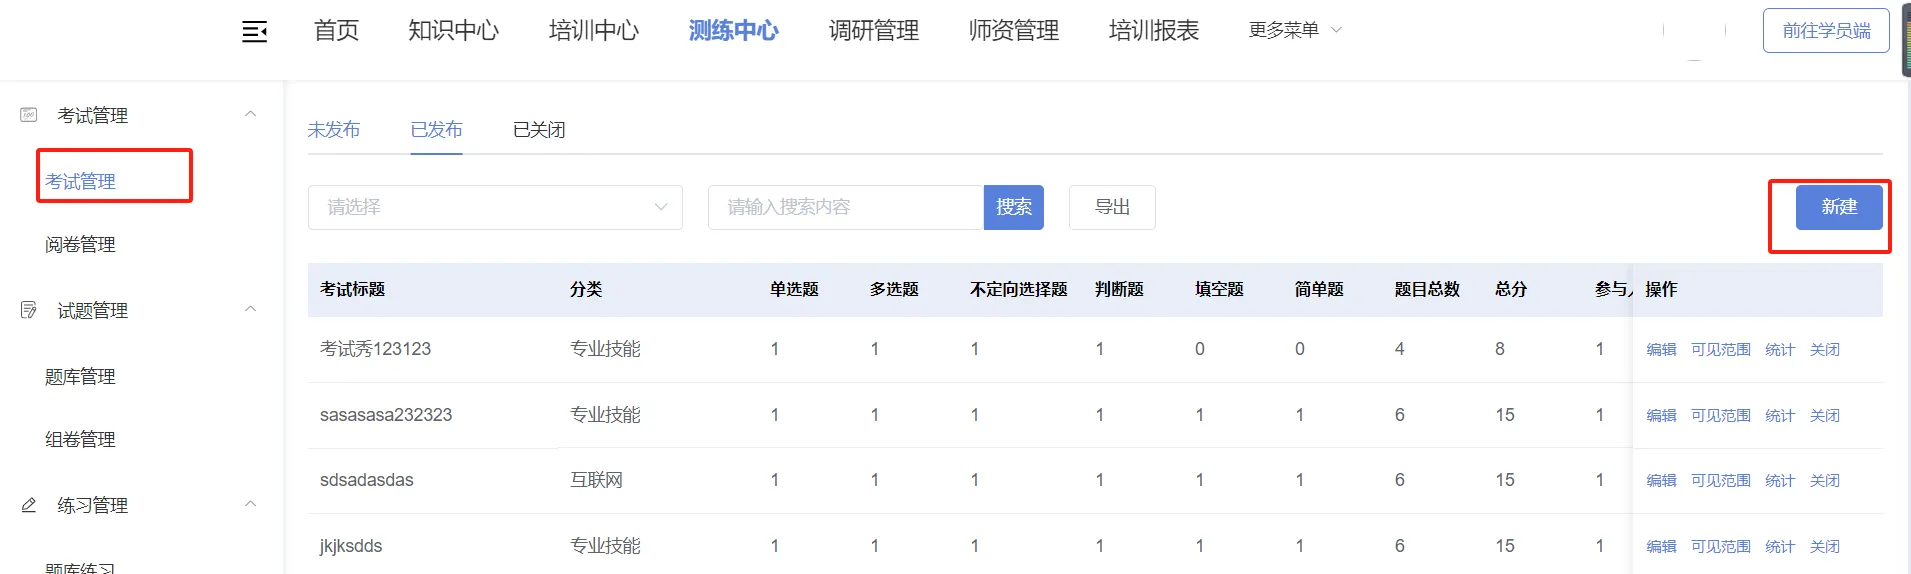Image resolution: width=1911 pixels, height=574 pixels.
Task: Click 统计 for sasasasa232323 row
Action: pyautogui.click(x=1780, y=416)
